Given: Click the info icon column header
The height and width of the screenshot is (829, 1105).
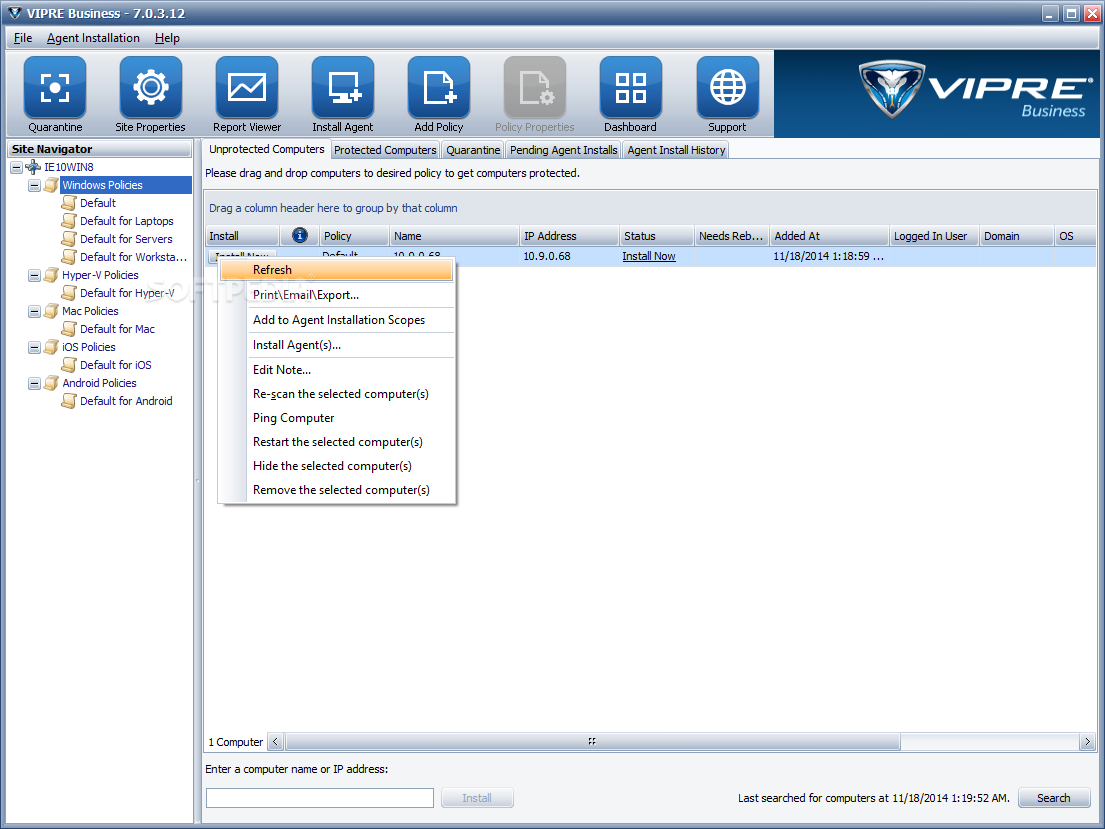Looking at the screenshot, I should [x=300, y=235].
